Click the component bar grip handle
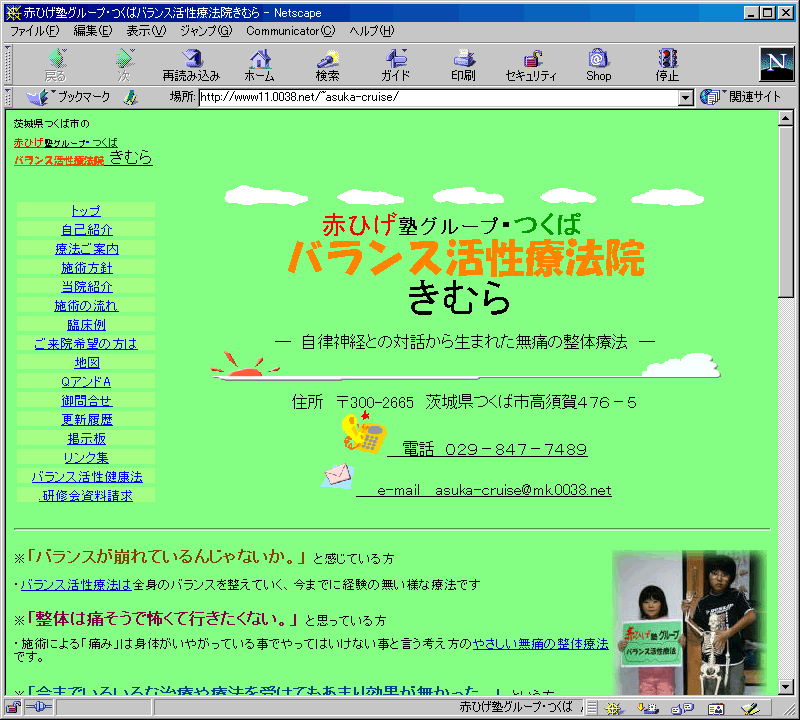This screenshot has width=800, height=720. [x=591, y=708]
